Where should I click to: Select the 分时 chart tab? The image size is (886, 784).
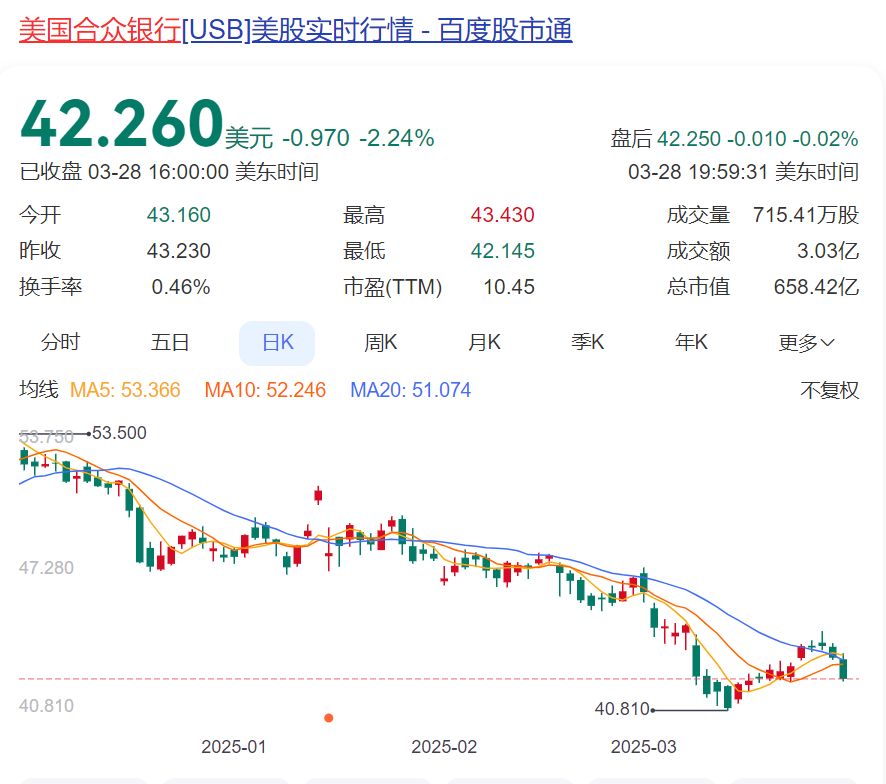[x=60, y=343]
